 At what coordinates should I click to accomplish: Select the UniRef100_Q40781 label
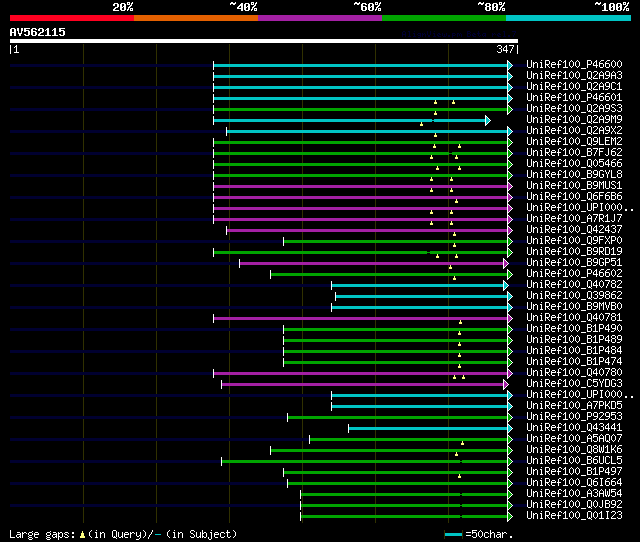coord(574,318)
